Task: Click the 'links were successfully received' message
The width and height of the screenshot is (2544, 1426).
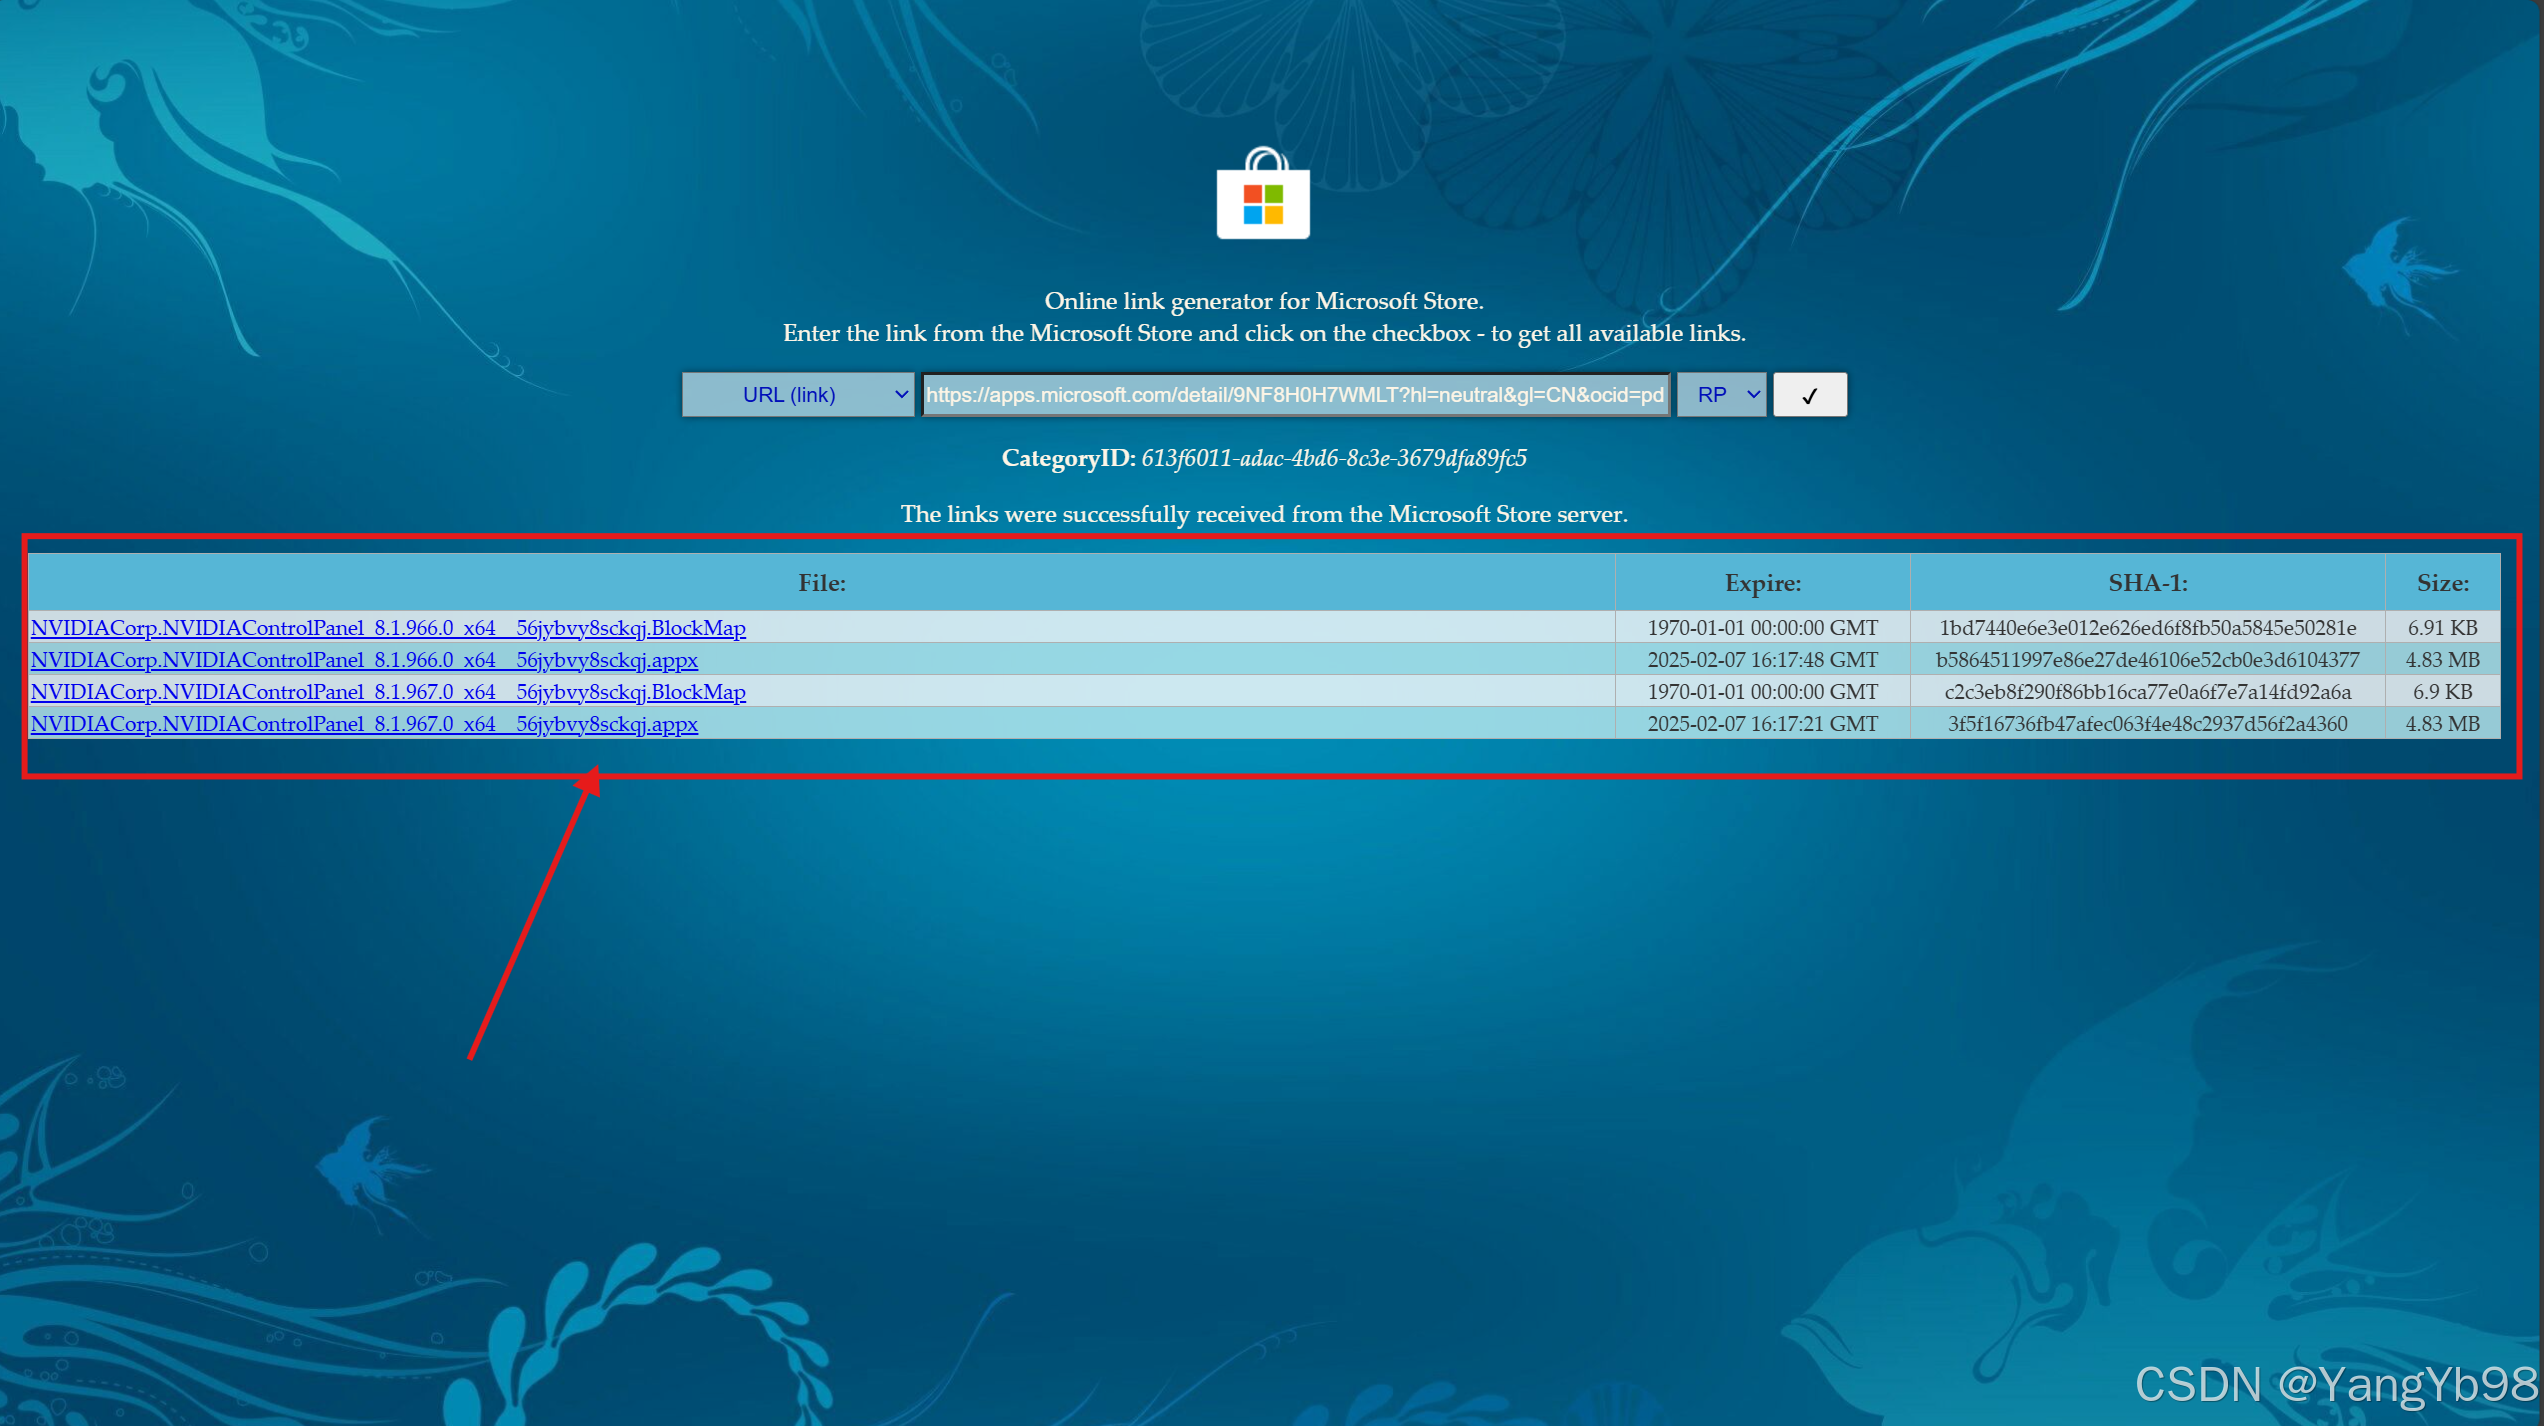Action: (x=1264, y=514)
